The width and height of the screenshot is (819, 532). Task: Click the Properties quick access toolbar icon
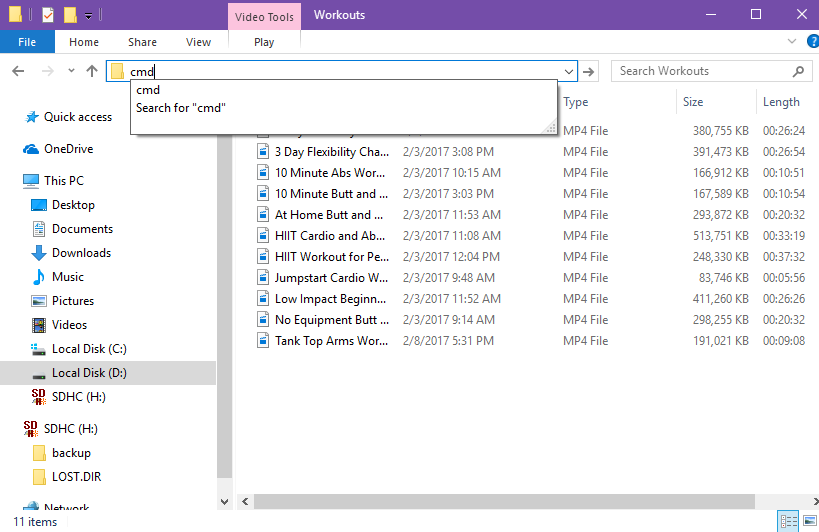[48, 15]
